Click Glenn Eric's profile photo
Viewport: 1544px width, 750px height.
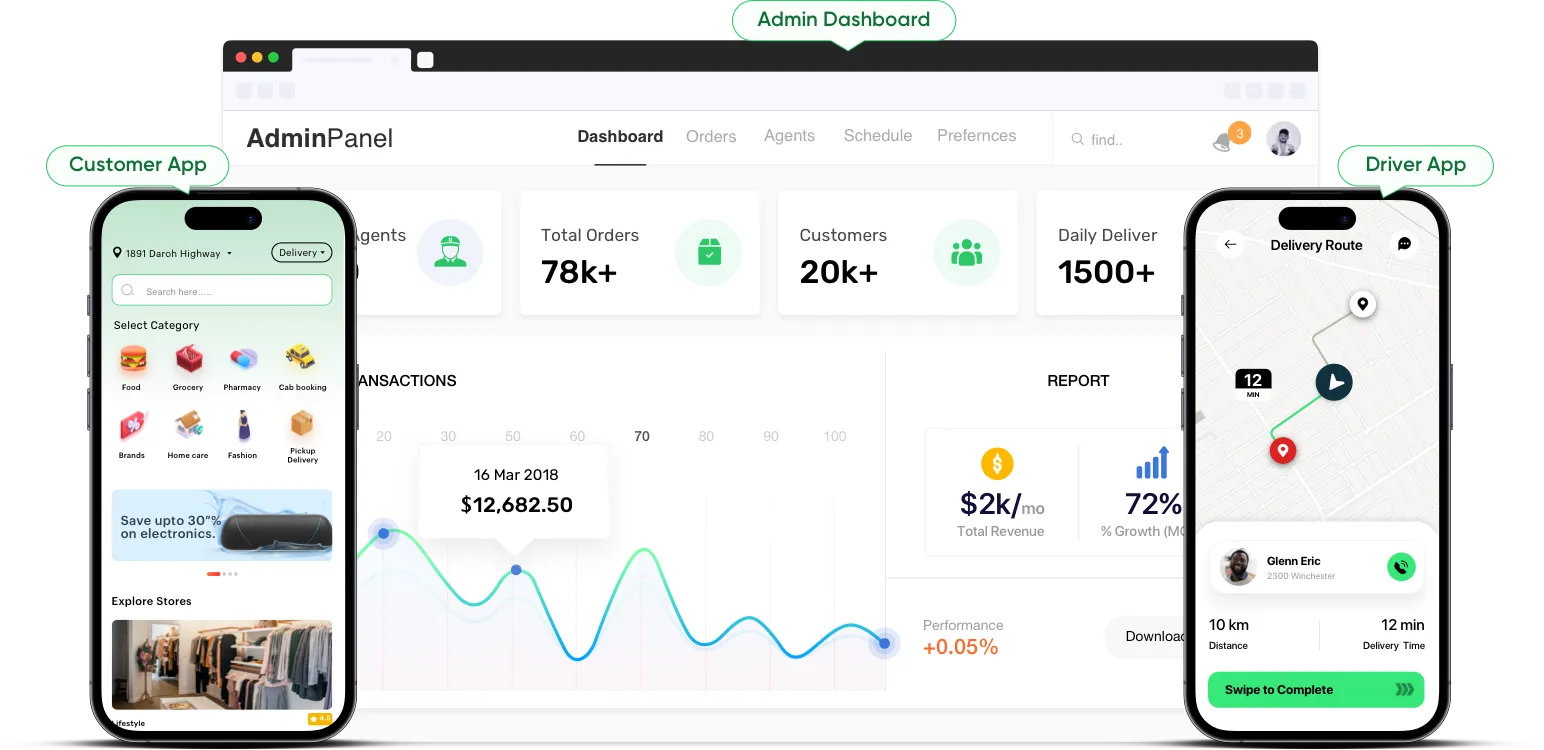tap(1239, 567)
